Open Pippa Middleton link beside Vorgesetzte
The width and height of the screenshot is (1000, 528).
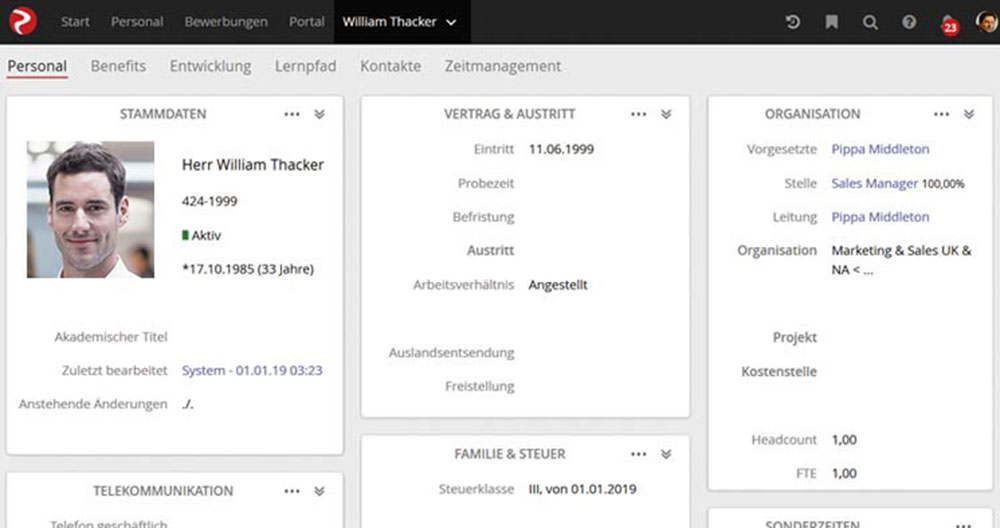pyautogui.click(x=880, y=149)
